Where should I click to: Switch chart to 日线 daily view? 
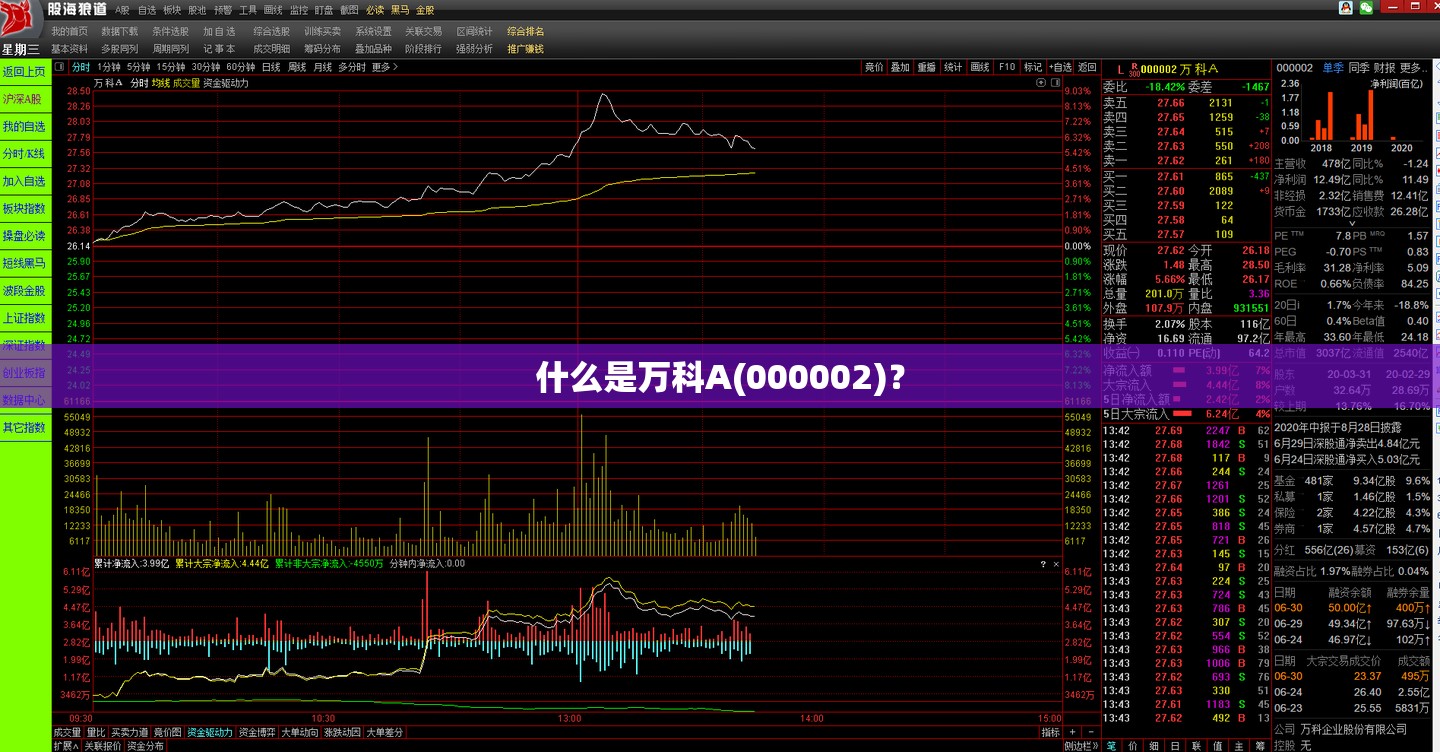click(x=271, y=67)
